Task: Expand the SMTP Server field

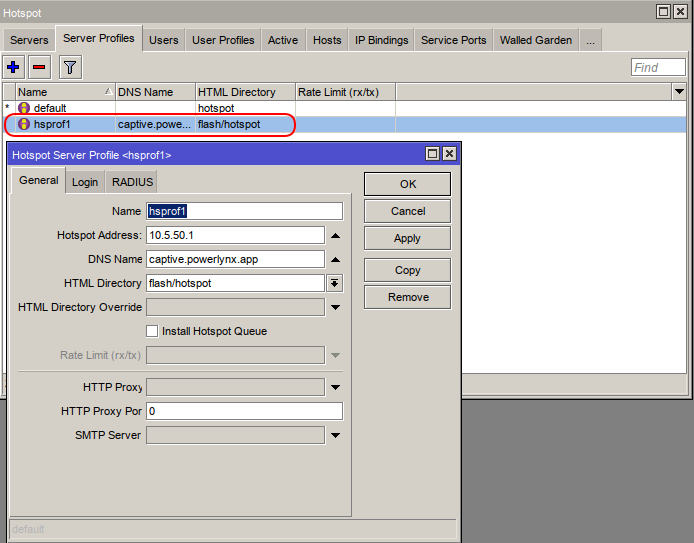Action: tap(335, 435)
